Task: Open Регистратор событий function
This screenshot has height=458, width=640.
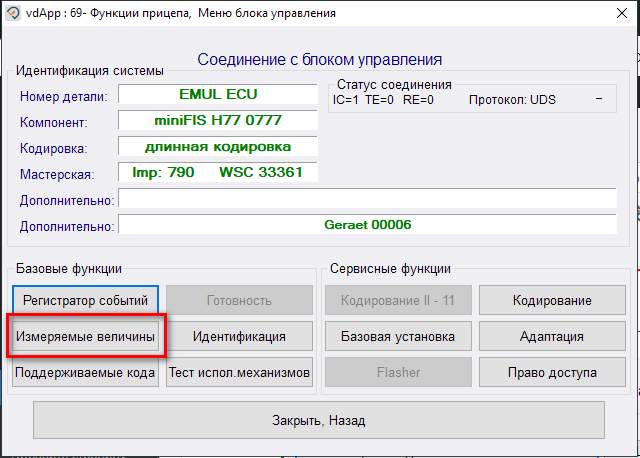Action: pos(85,300)
